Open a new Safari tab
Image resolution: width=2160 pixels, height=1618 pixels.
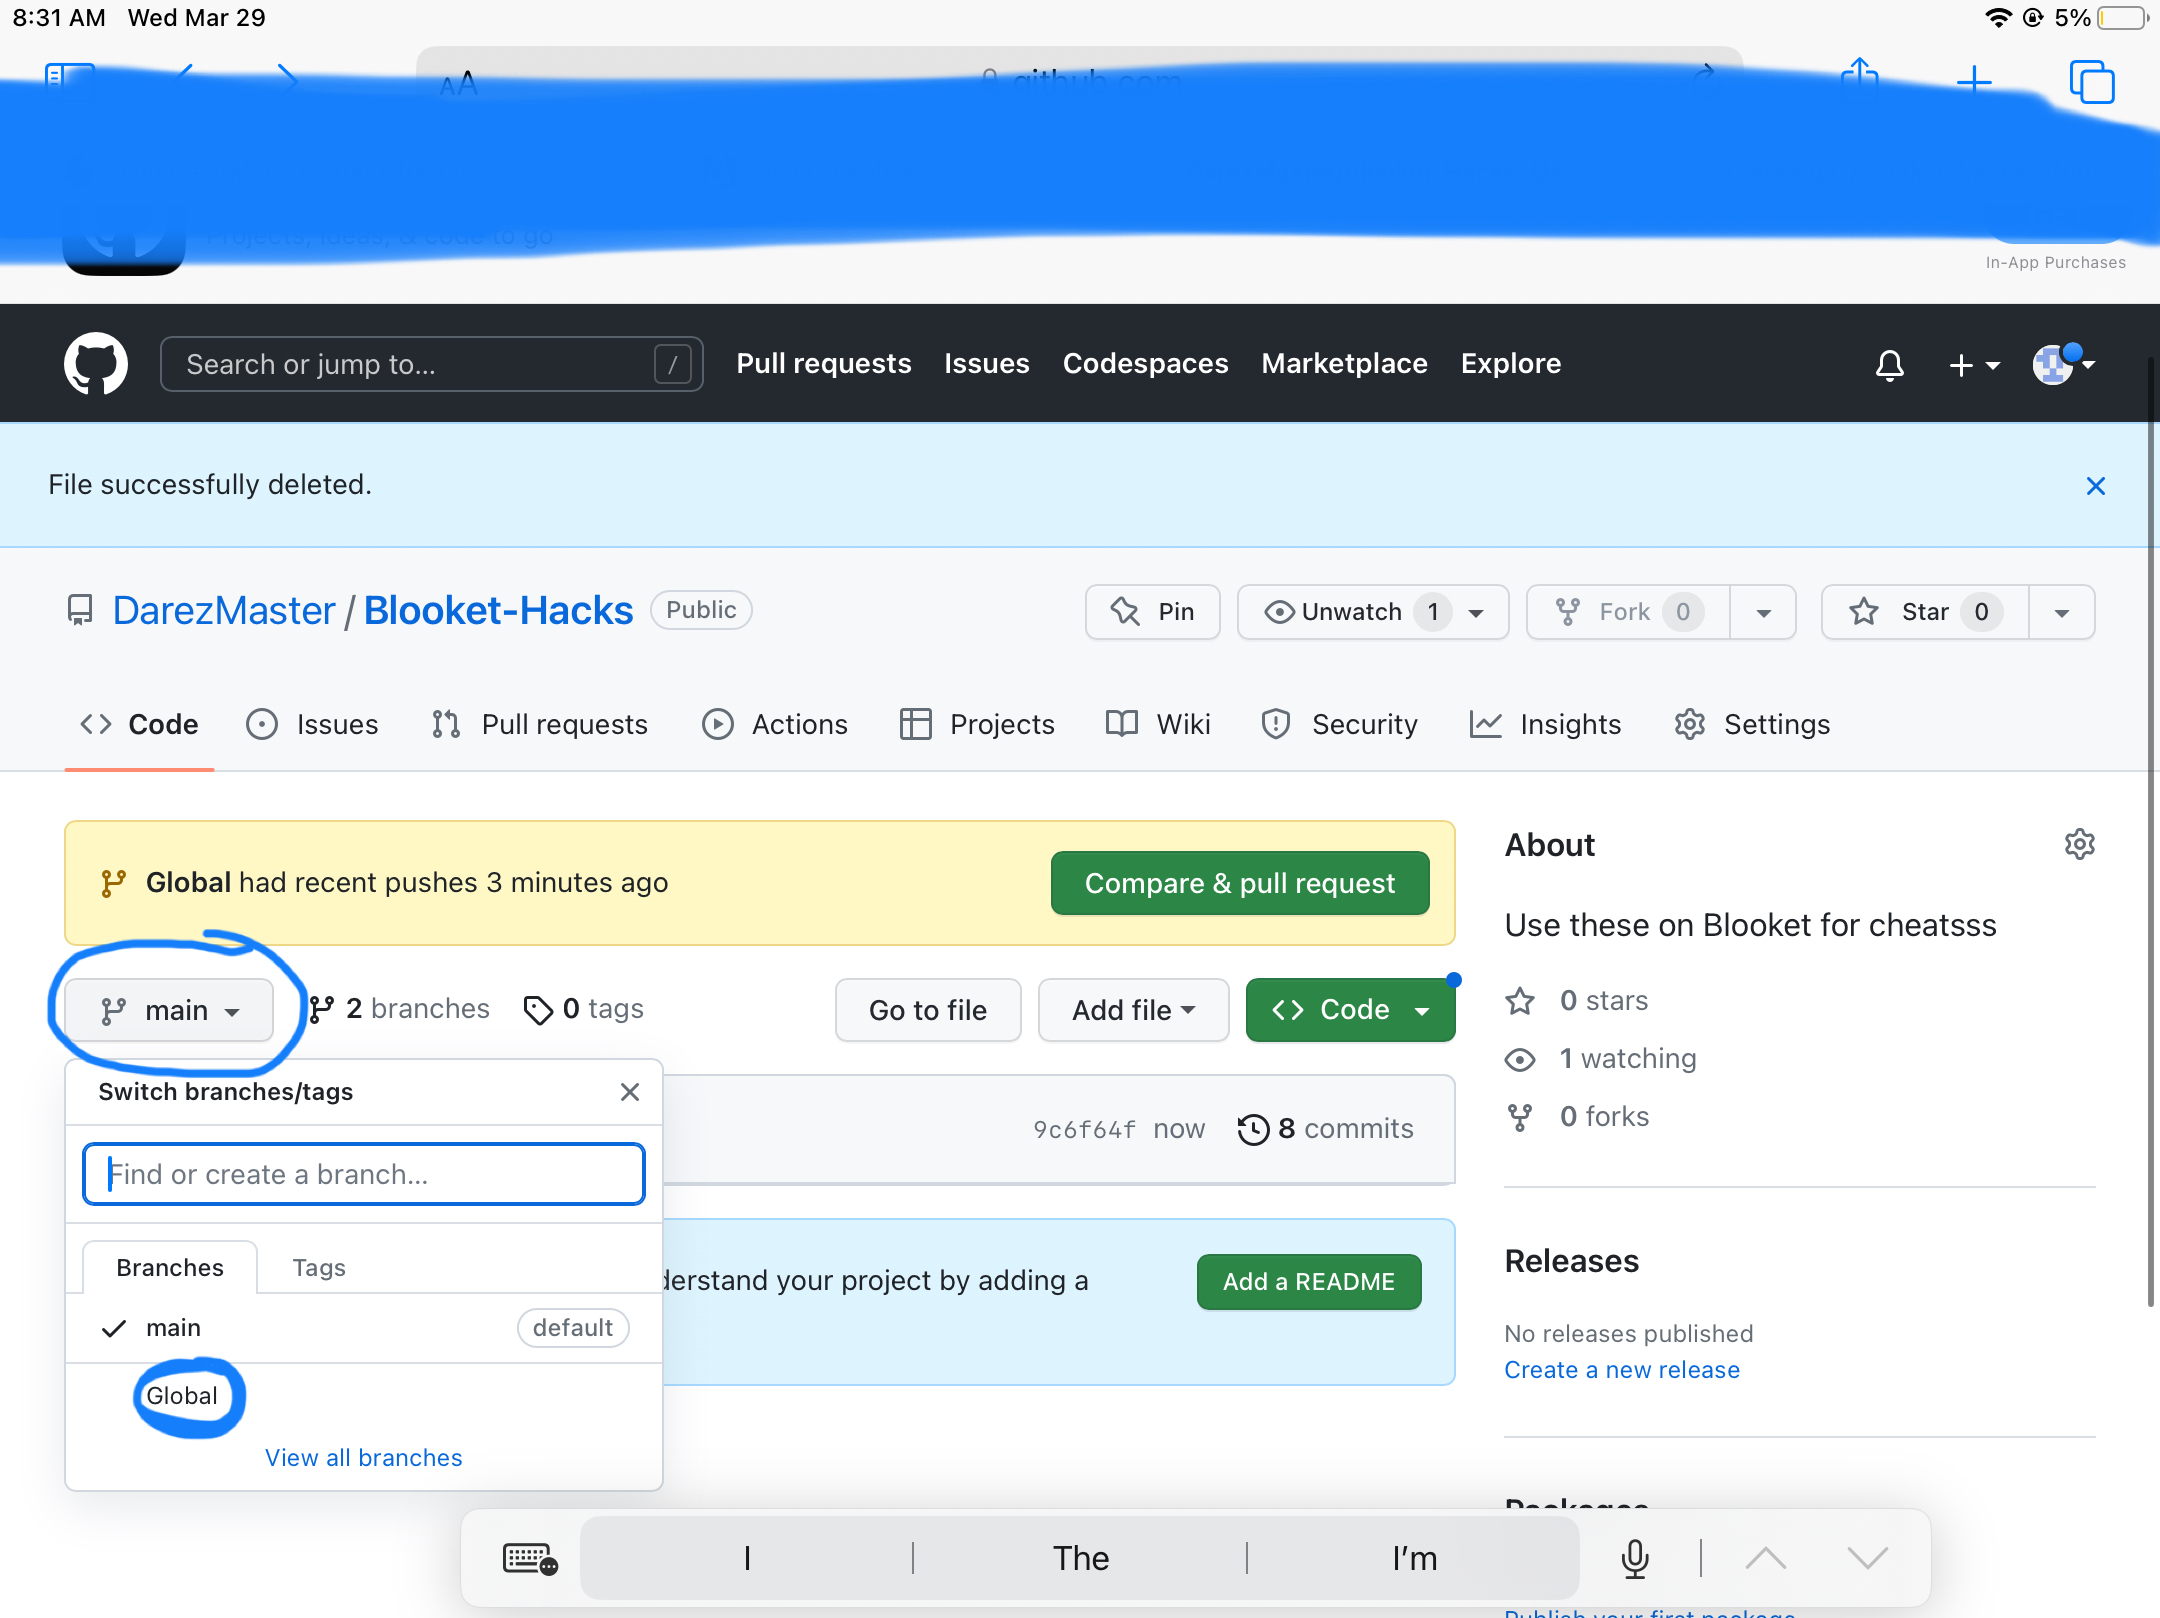[1974, 81]
